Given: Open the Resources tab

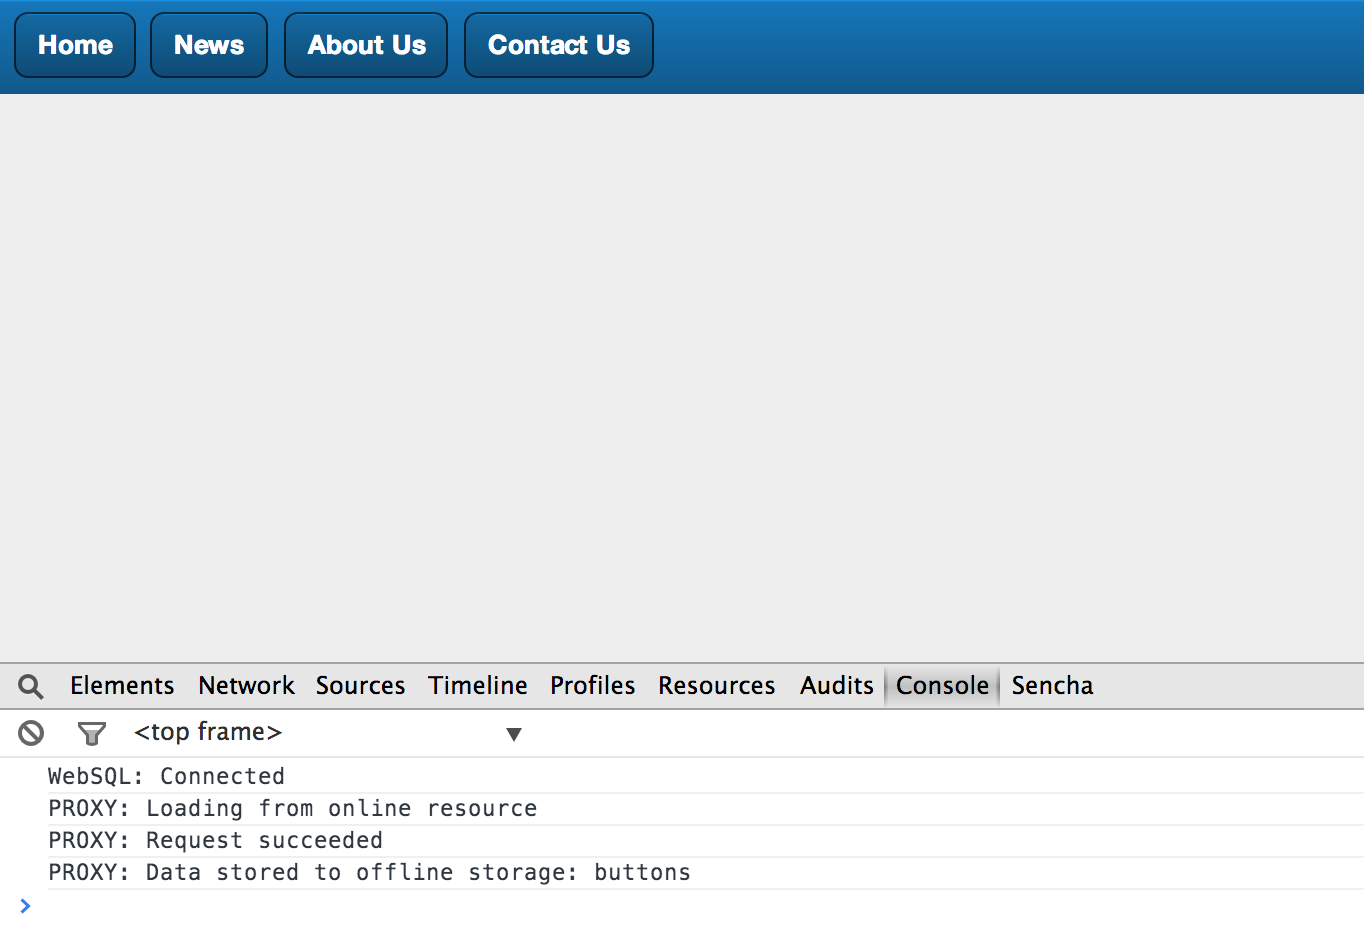Looking at the screenshot, I should pos(716,686).
